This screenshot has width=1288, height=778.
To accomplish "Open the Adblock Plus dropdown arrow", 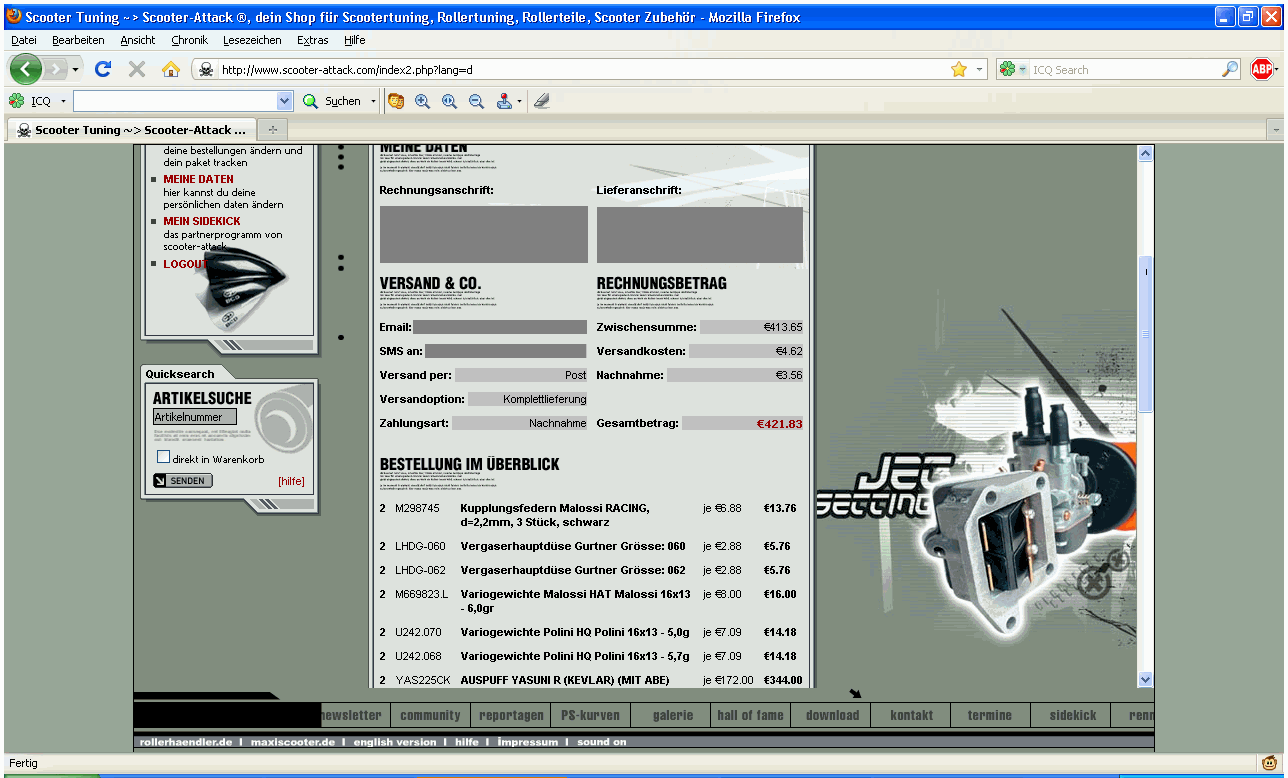I will click(x=1279, y=70).
